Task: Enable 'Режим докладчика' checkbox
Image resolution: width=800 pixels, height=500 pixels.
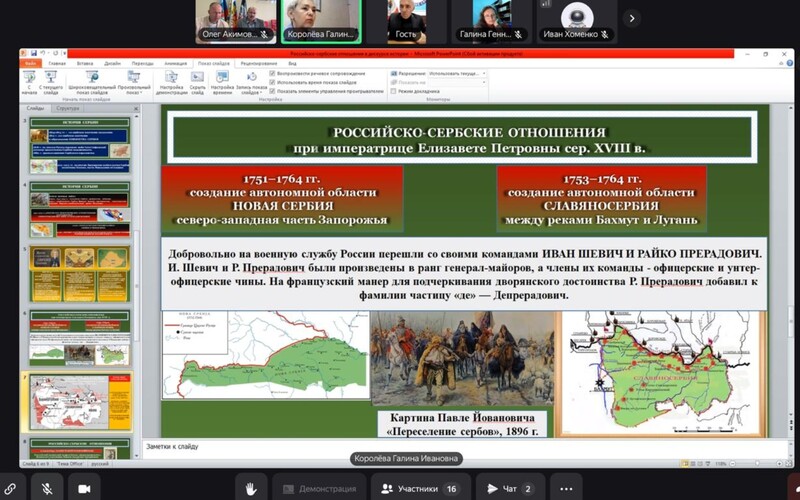Action: (x=393, y=91)
